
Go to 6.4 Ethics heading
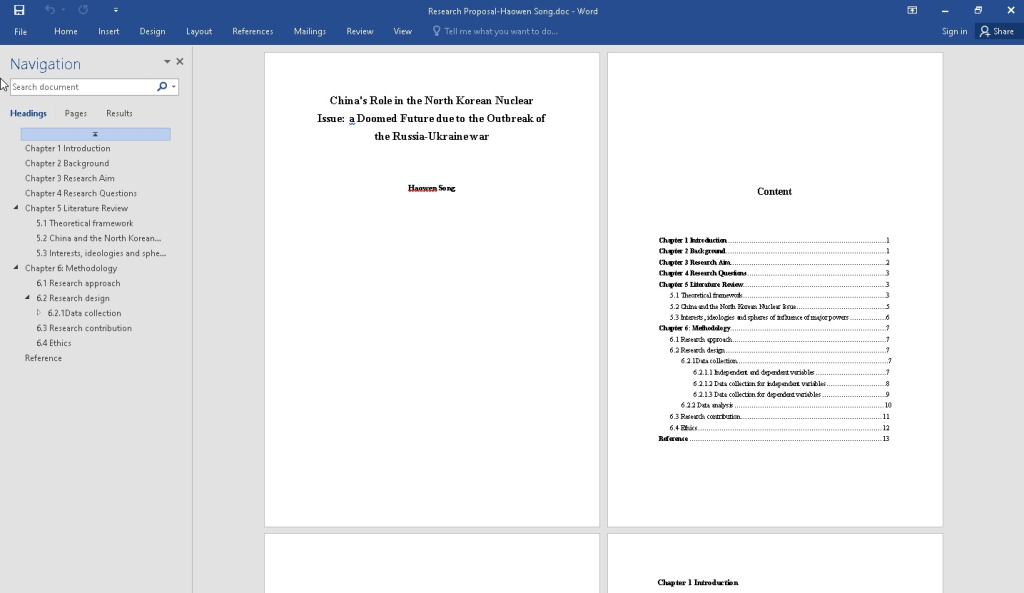tap(54, 344)
